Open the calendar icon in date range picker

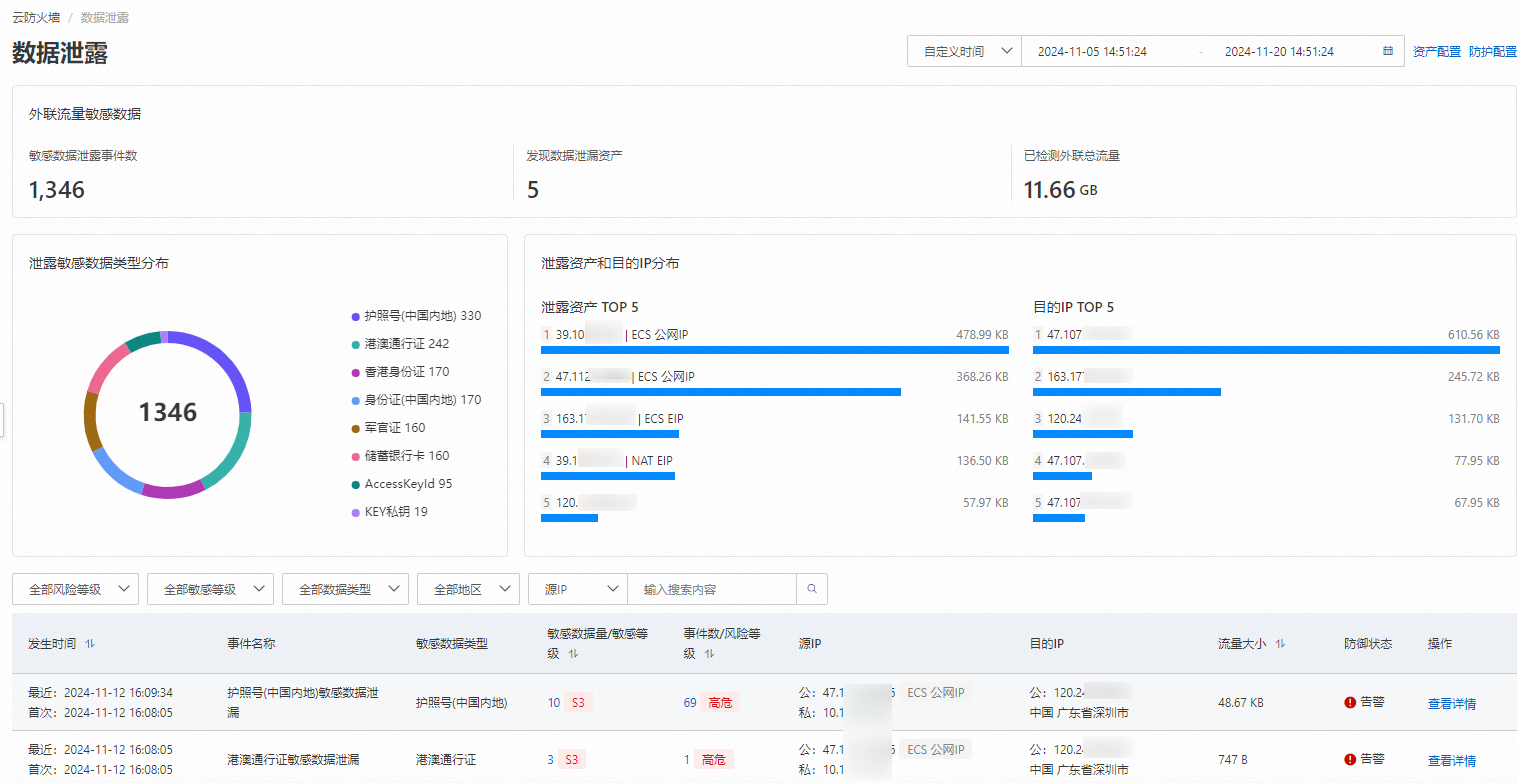[x=1388, y=51]
